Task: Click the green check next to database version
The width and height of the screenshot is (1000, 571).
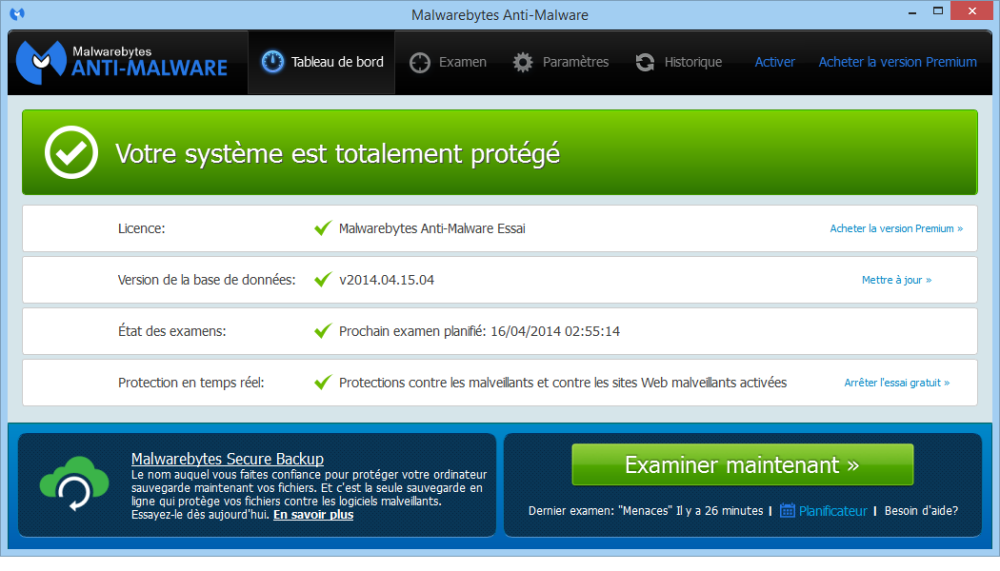Action: click(x=323, y=279)
